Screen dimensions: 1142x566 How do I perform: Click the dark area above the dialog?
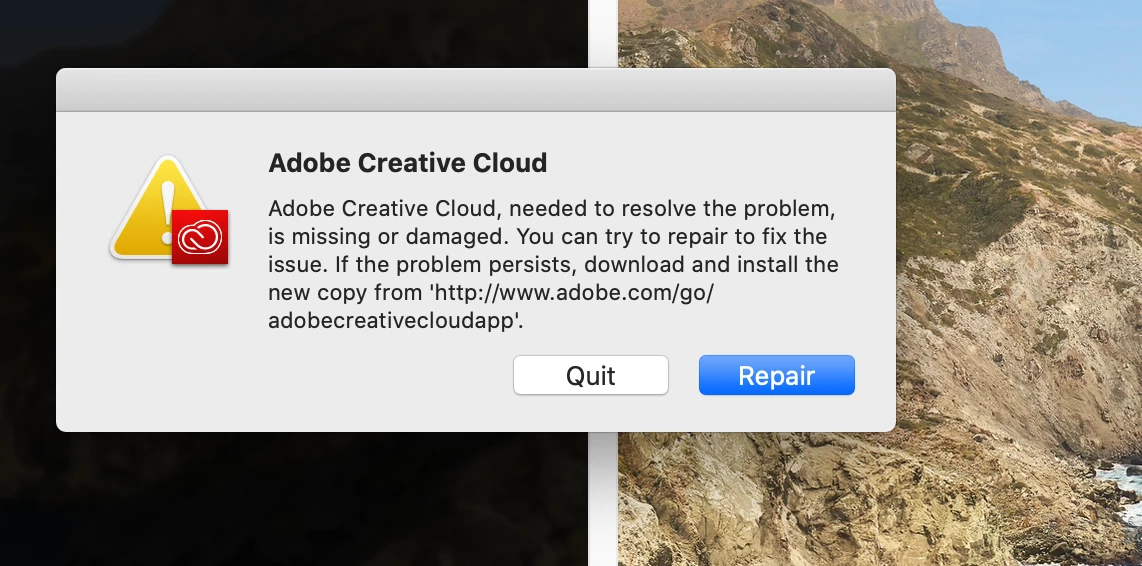click(x=291, y=33)
